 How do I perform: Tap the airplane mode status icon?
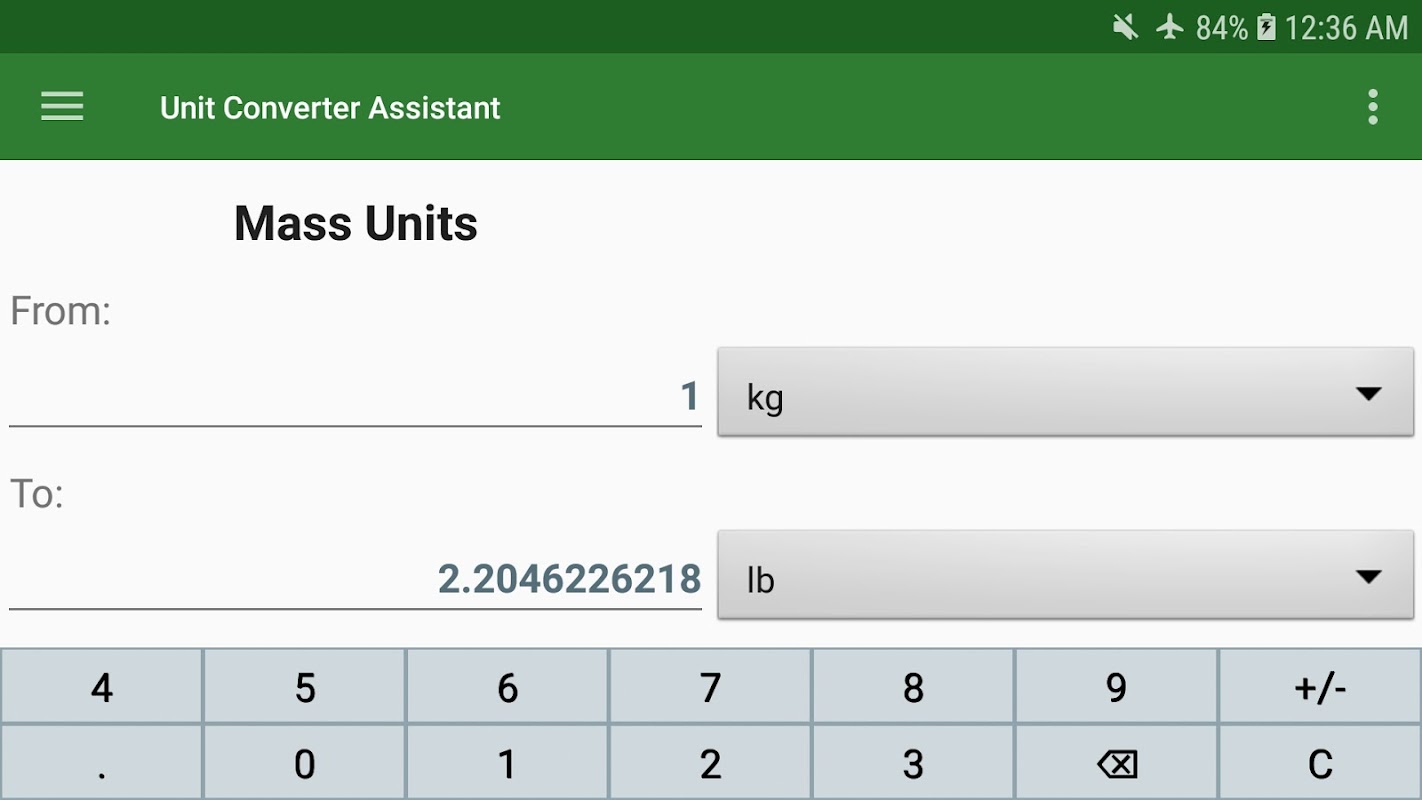[x=1169, y=27]
